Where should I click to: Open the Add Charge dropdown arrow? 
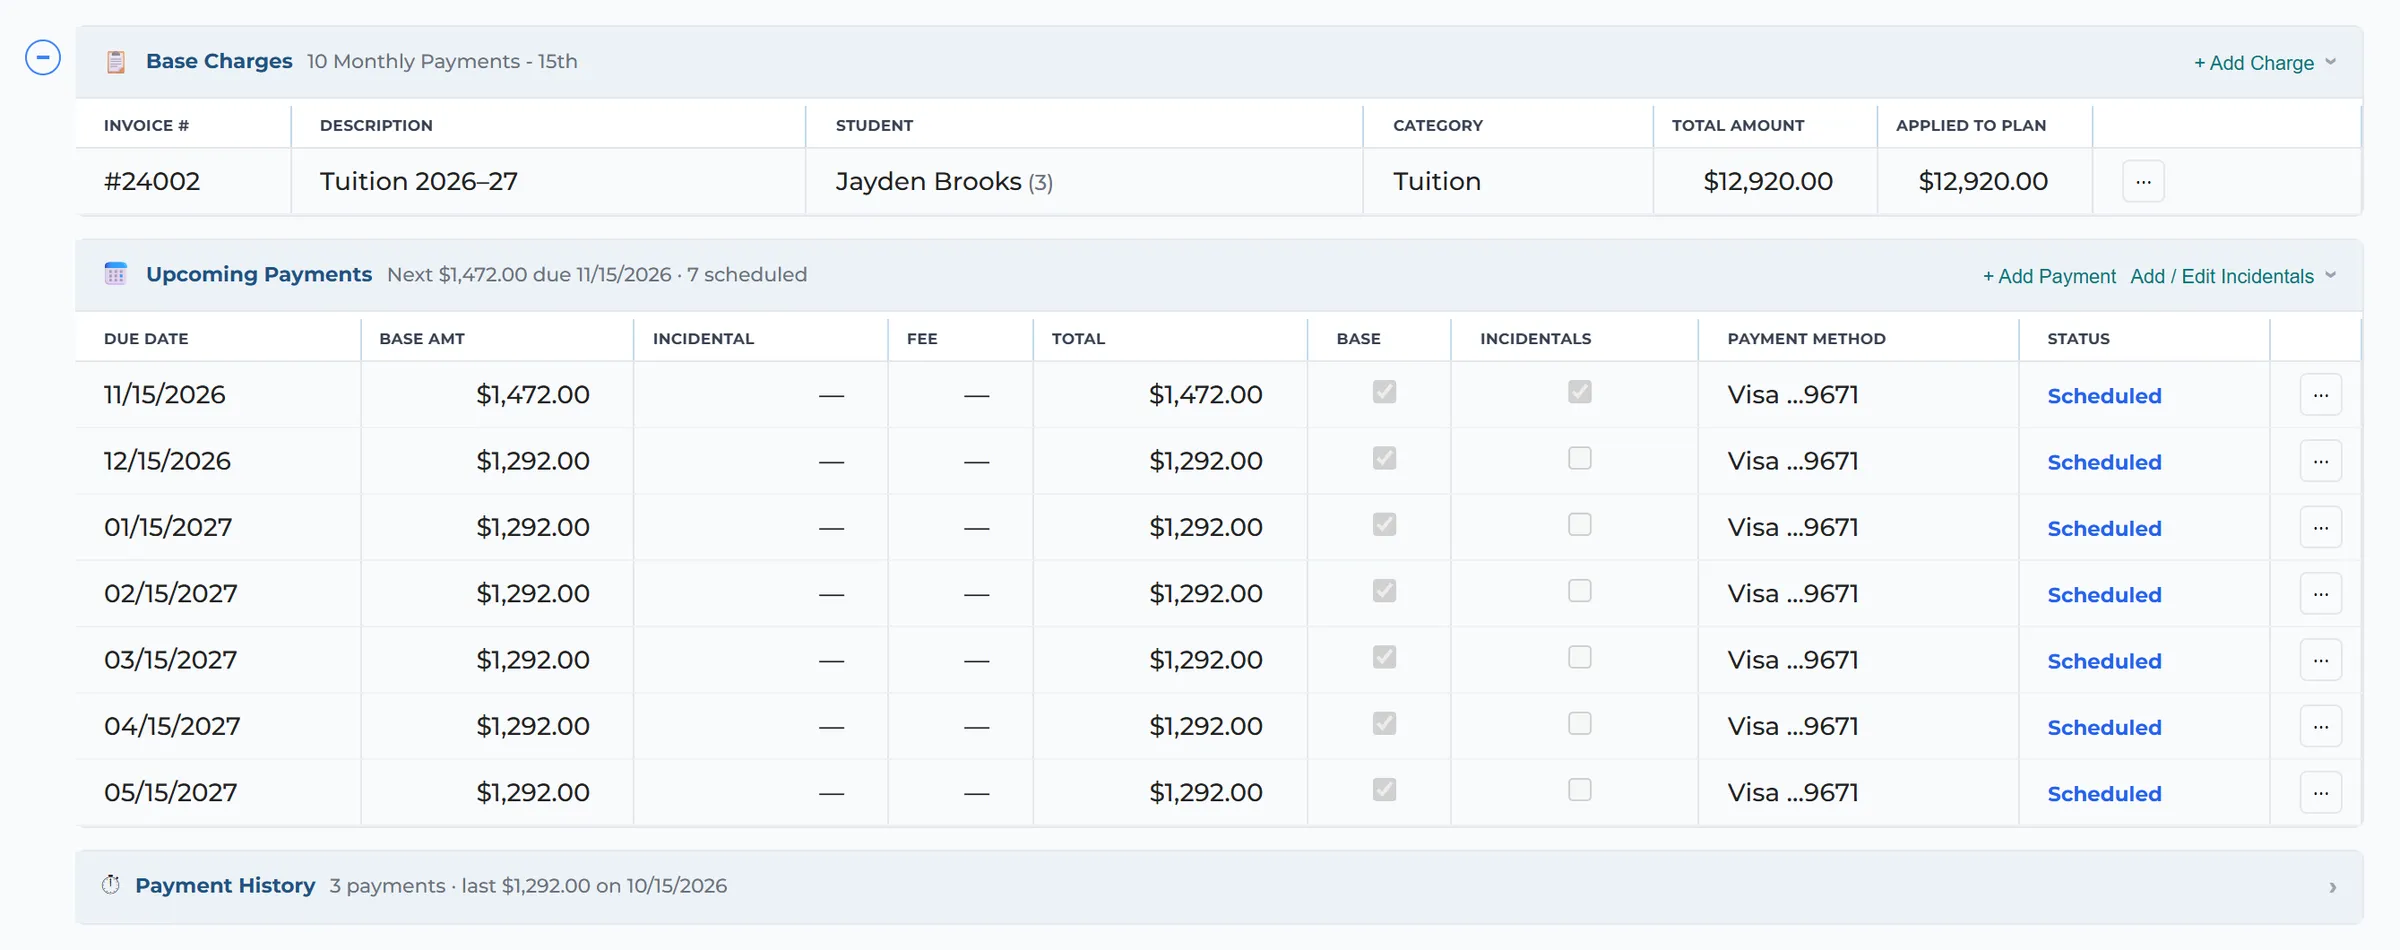tap(2331, 62)
